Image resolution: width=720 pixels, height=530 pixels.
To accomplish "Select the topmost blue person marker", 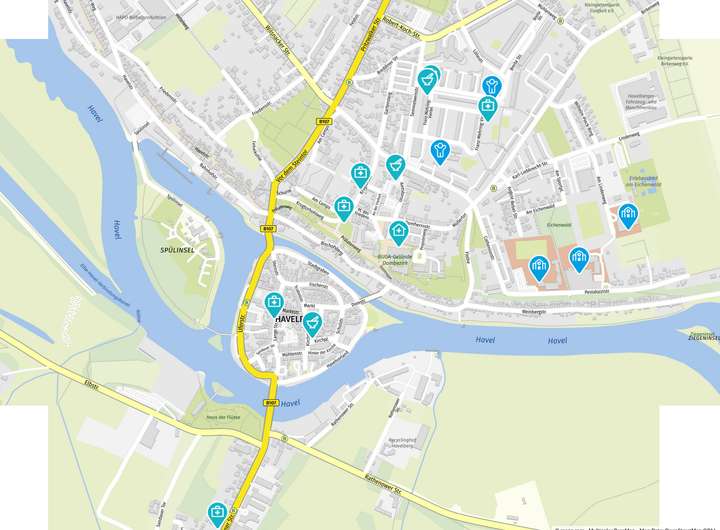I will tap(492, 87).
